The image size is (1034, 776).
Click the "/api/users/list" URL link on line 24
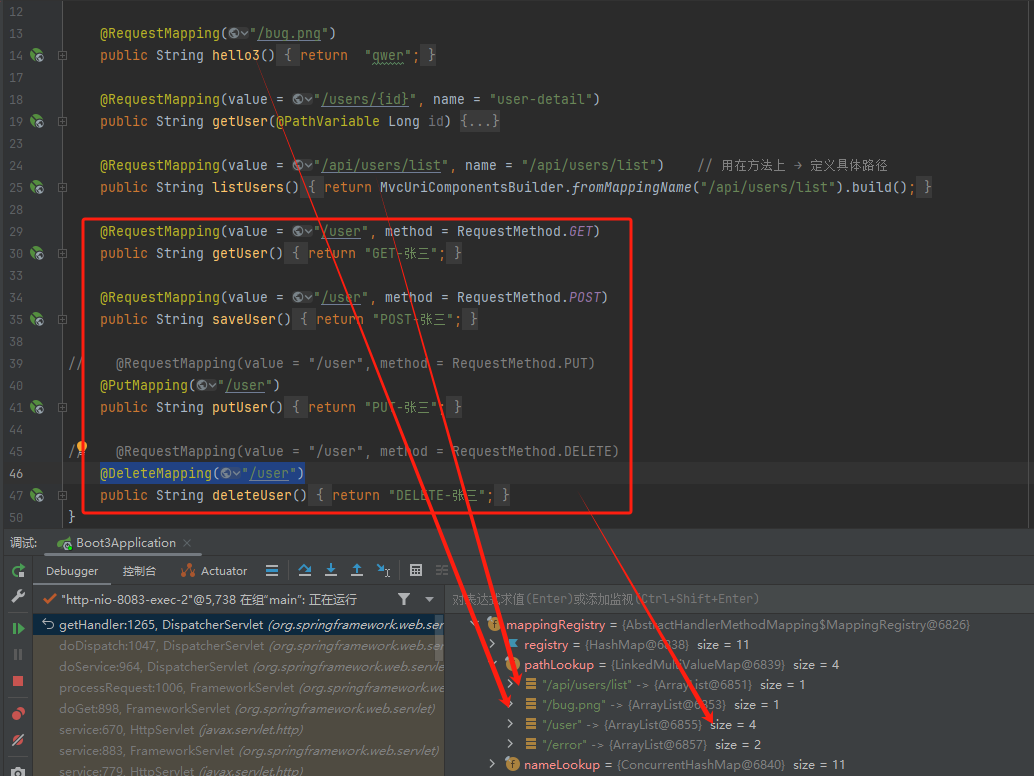point(381,165)
